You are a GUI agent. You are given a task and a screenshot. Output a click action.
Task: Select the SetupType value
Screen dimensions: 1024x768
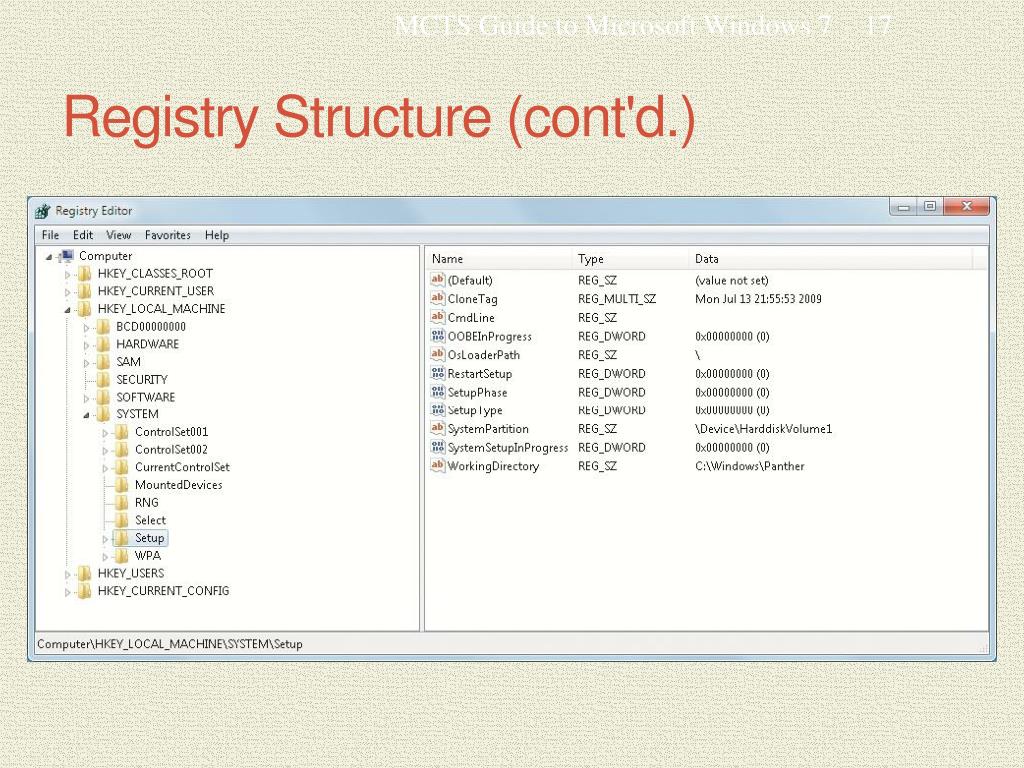[x=475, y=410]
